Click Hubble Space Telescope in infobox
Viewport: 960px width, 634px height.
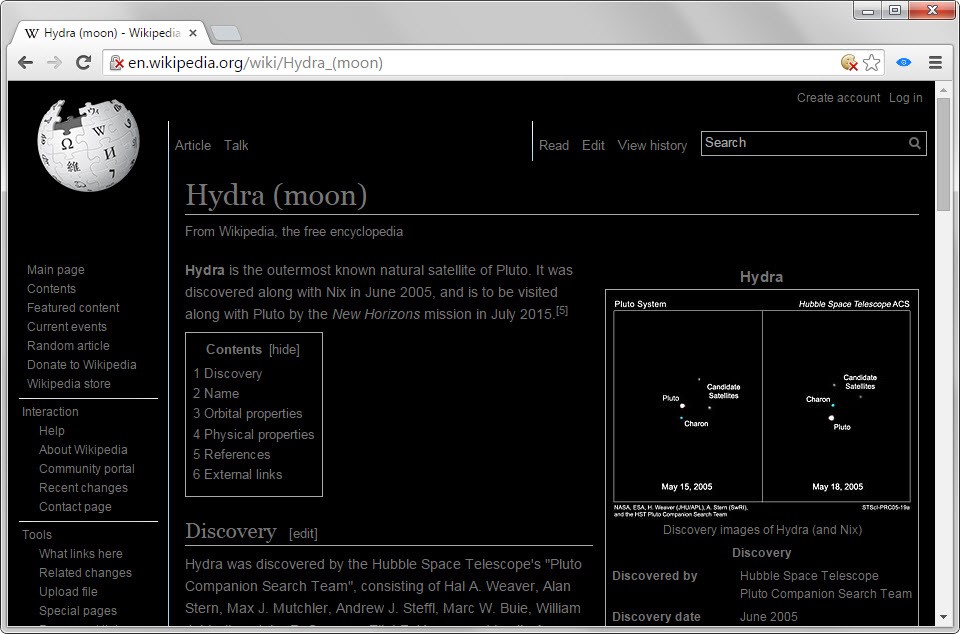(809, 576)
